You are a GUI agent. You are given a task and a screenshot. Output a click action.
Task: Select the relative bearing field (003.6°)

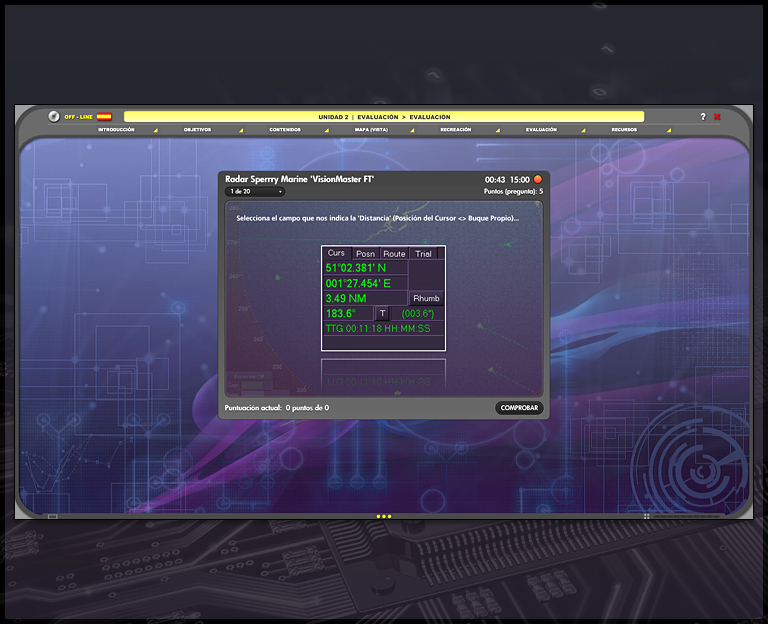click(x=418, y=313)
